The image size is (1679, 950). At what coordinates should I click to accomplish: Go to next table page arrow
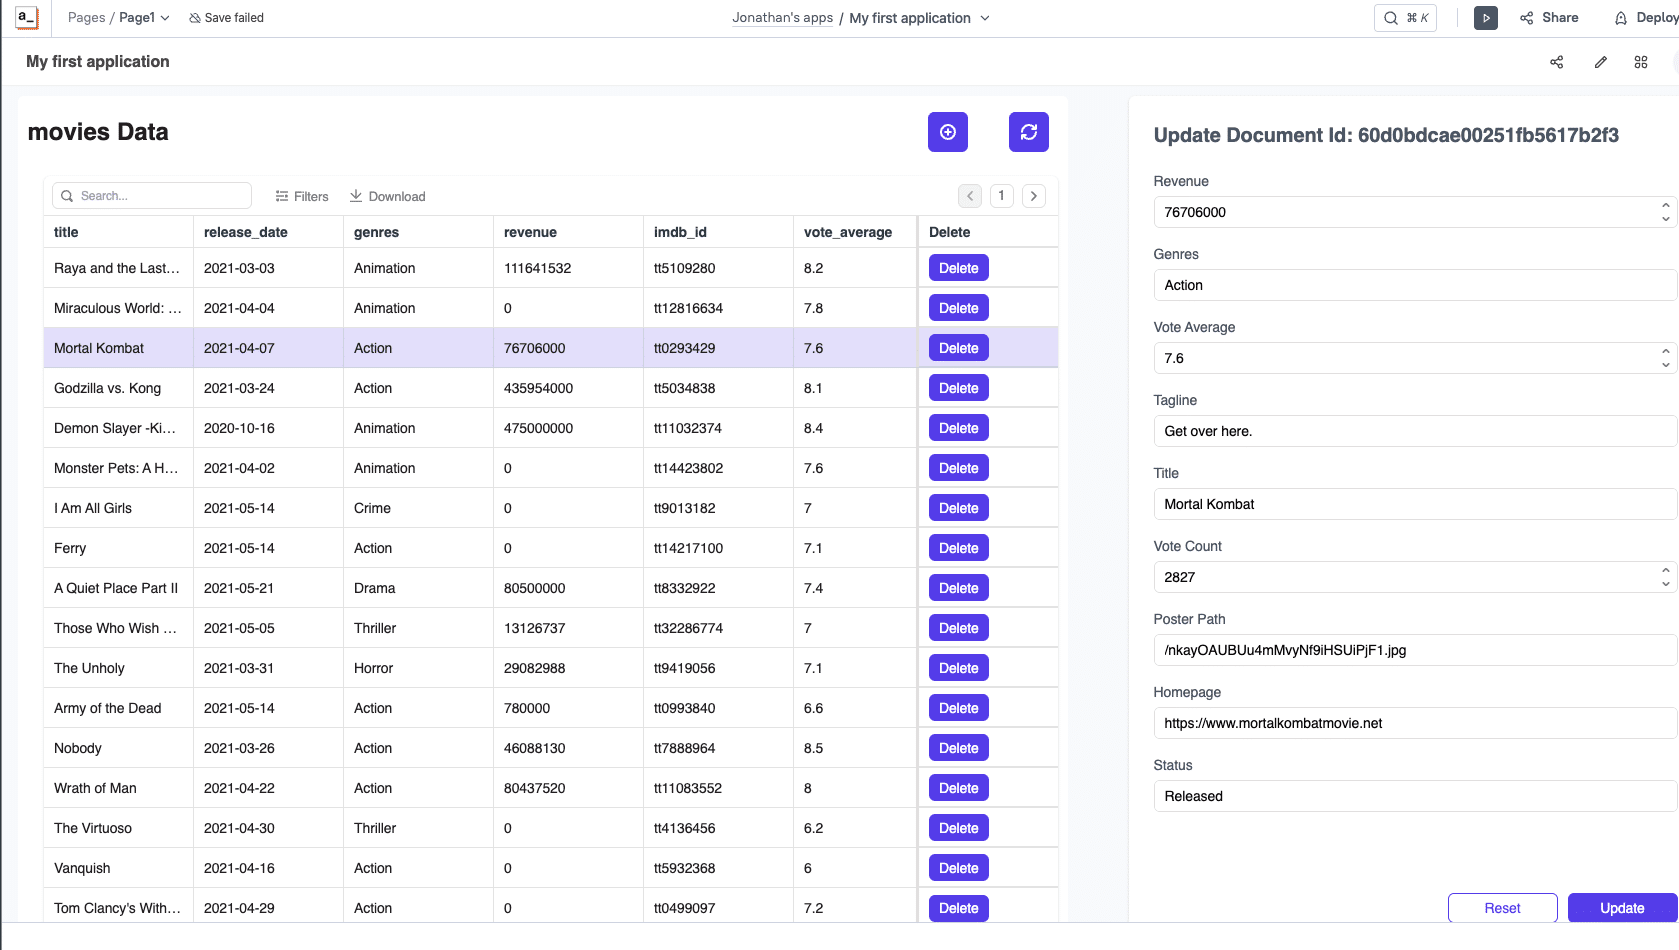tap(1034, 196)
